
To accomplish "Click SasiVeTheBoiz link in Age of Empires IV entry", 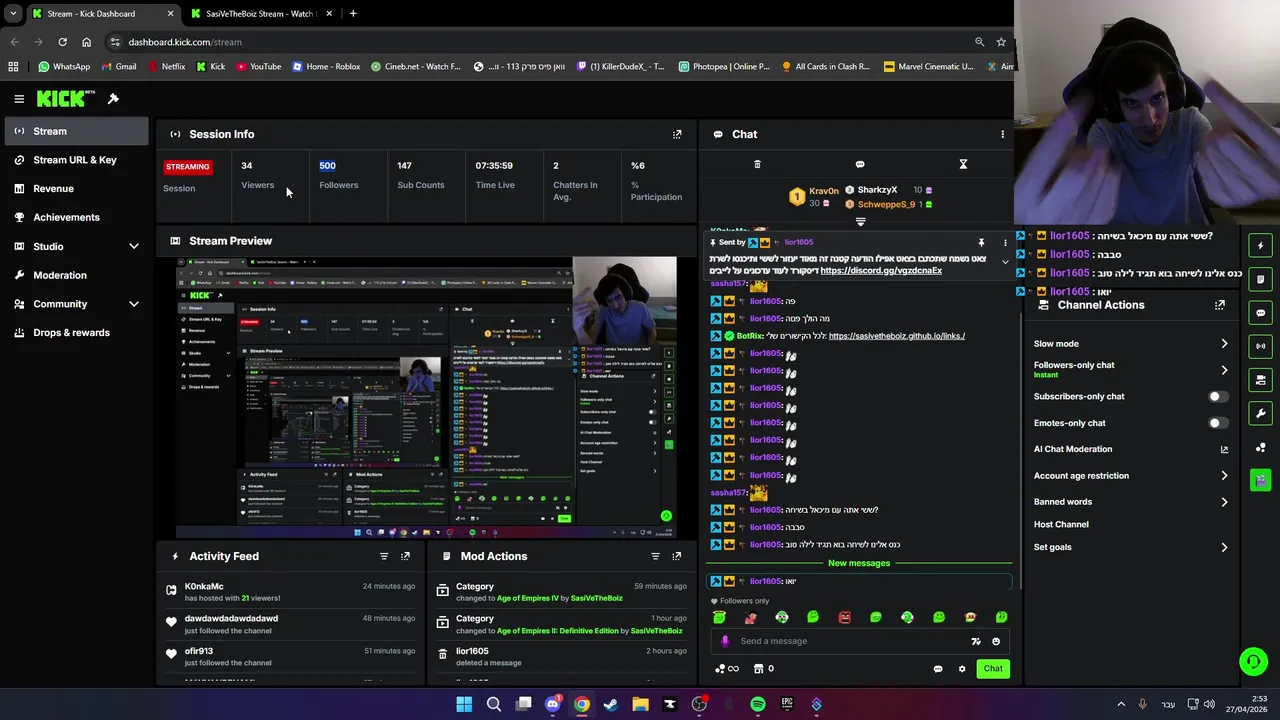I will [x=596, y=598].
